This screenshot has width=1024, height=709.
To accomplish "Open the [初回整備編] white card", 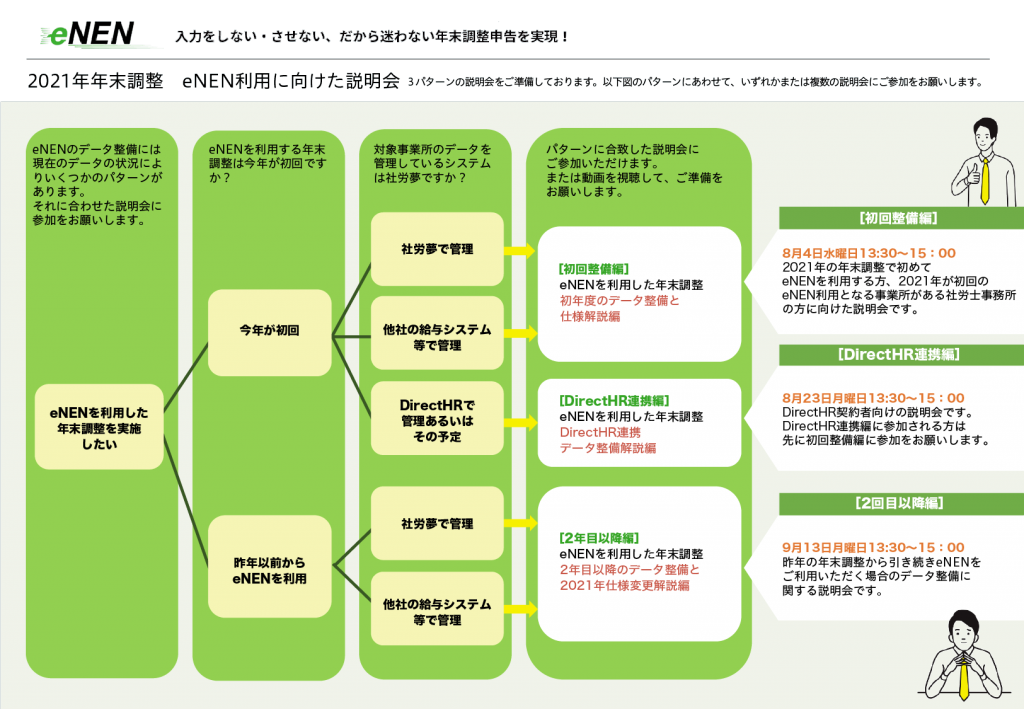I will [x=639, y=294].
